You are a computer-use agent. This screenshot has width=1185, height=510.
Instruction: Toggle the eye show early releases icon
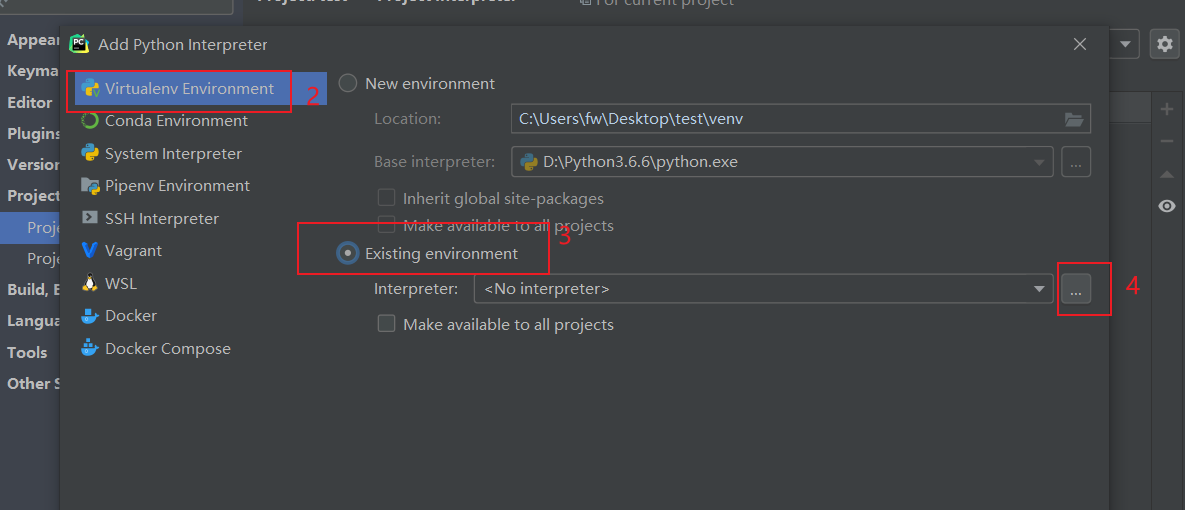point(1166,206)
